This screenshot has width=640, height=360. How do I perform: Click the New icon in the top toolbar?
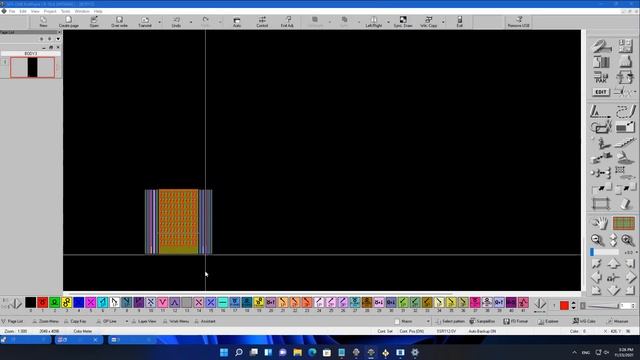[x=43, y=22]
